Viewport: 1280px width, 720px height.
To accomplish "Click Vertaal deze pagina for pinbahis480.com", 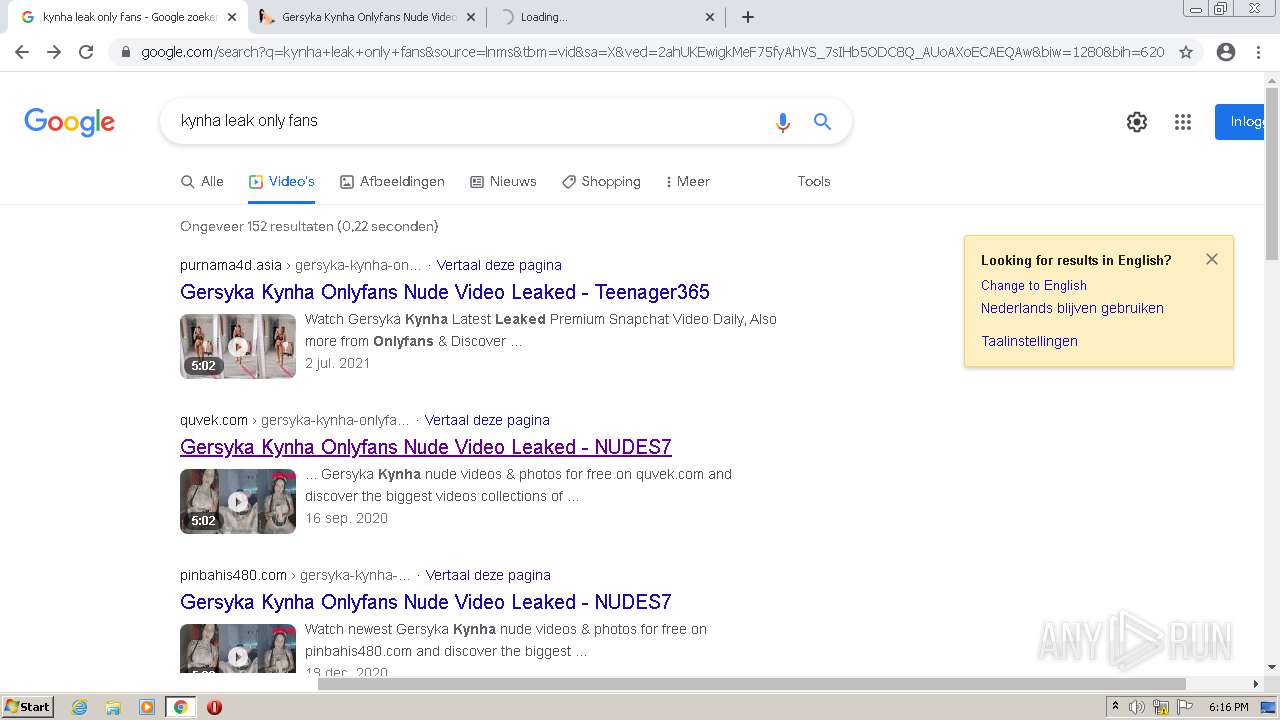I will (x=488, y=576).
